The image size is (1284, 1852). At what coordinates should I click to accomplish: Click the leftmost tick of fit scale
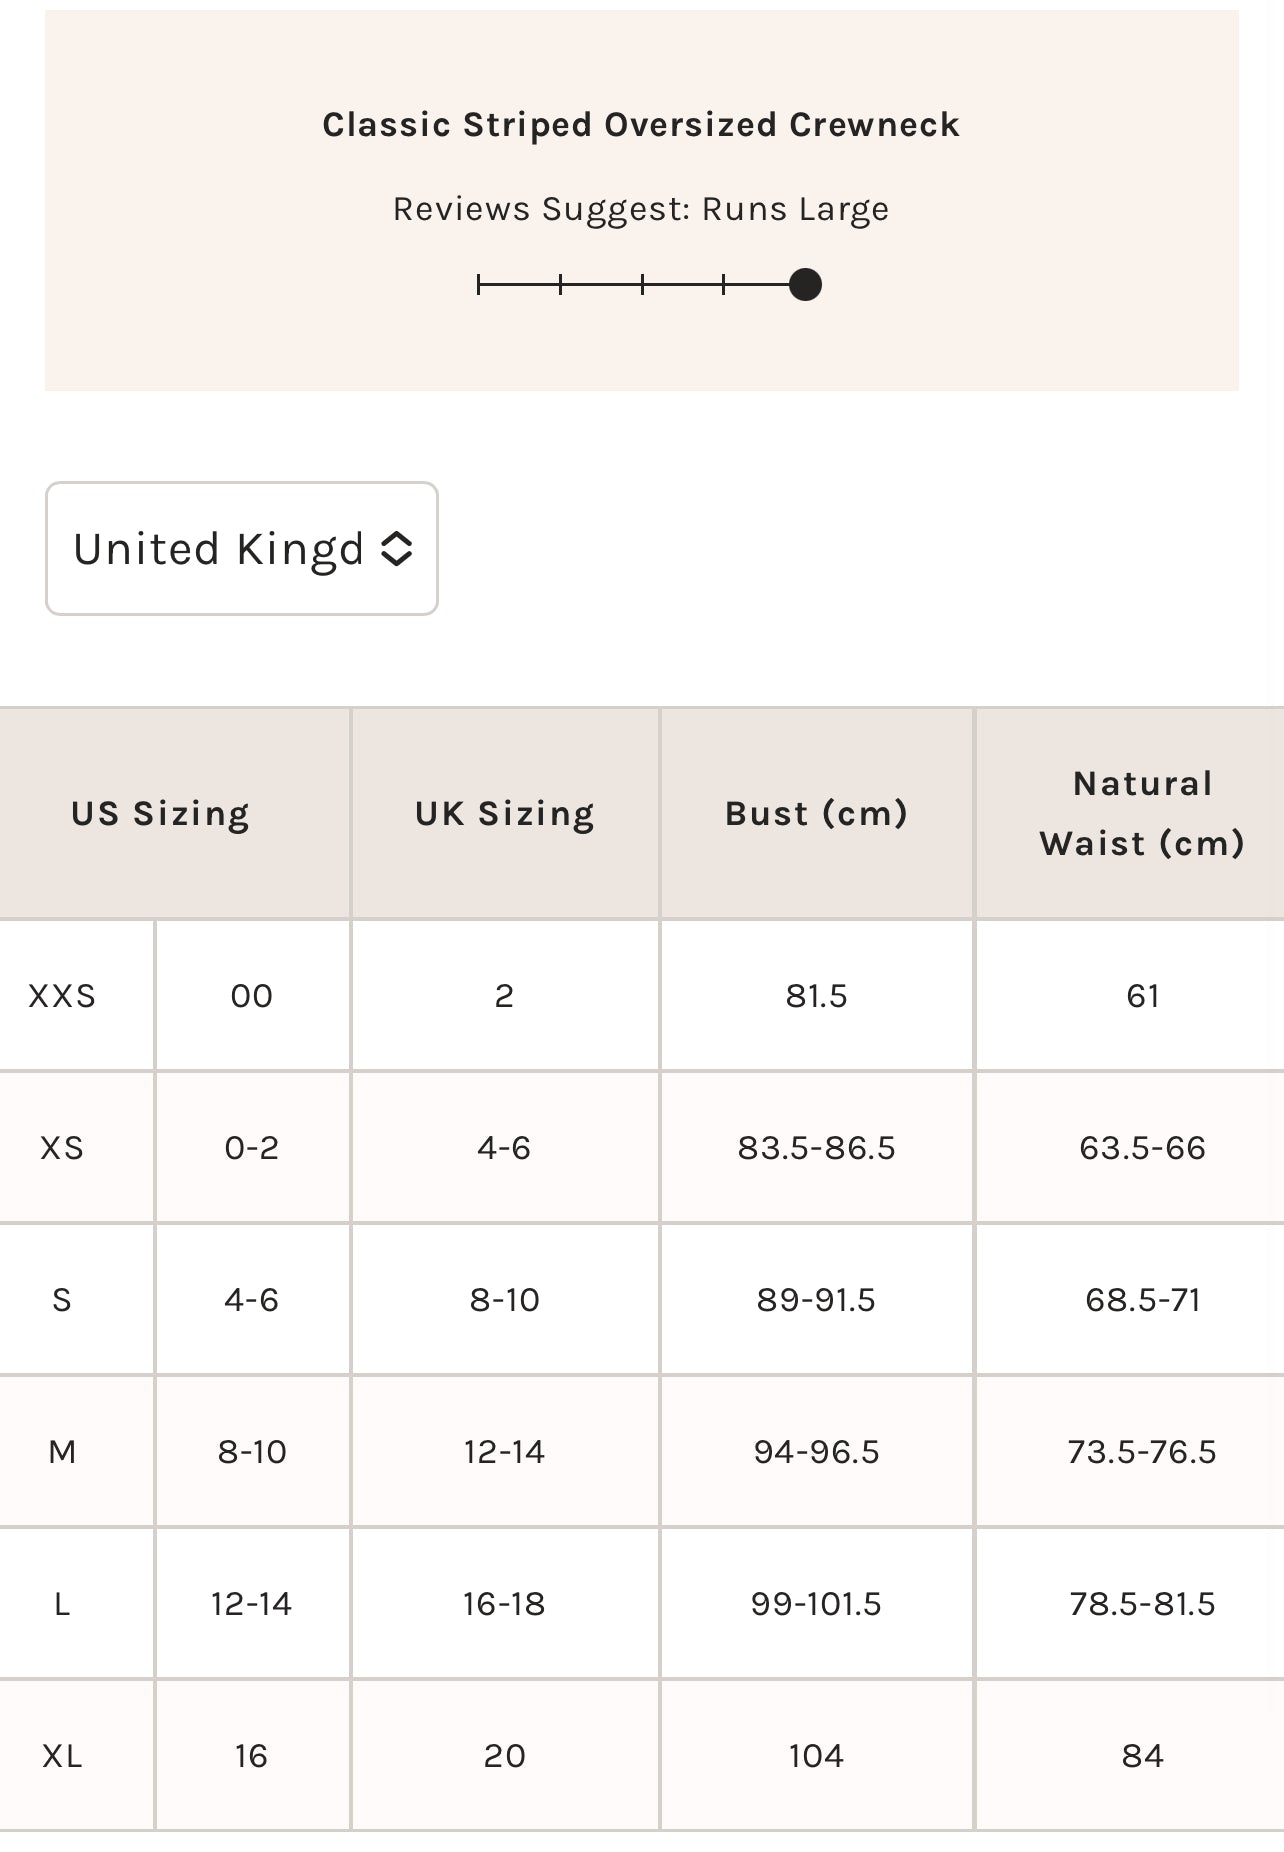[x=479, y=285]
